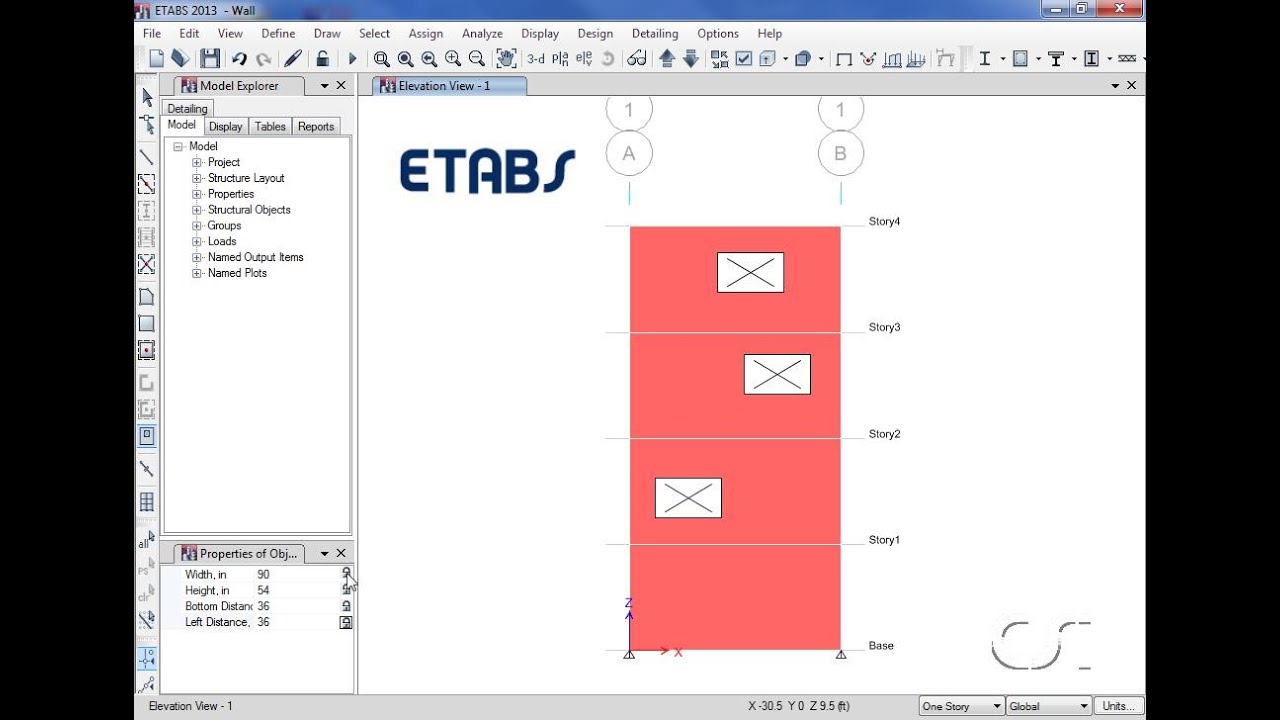Toggle snap to points icon at bottom left

click(147, 658)
